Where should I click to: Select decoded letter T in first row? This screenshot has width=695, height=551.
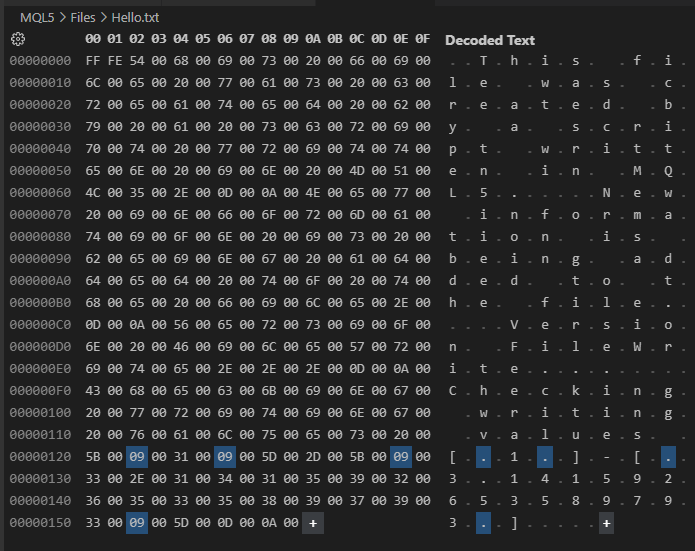tap(483, 61)
